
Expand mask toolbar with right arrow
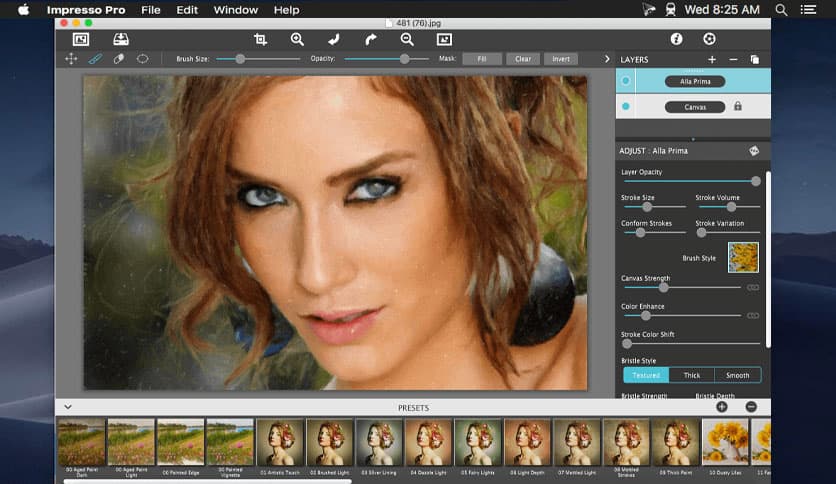pyautogui.click(x=607, y=59)
